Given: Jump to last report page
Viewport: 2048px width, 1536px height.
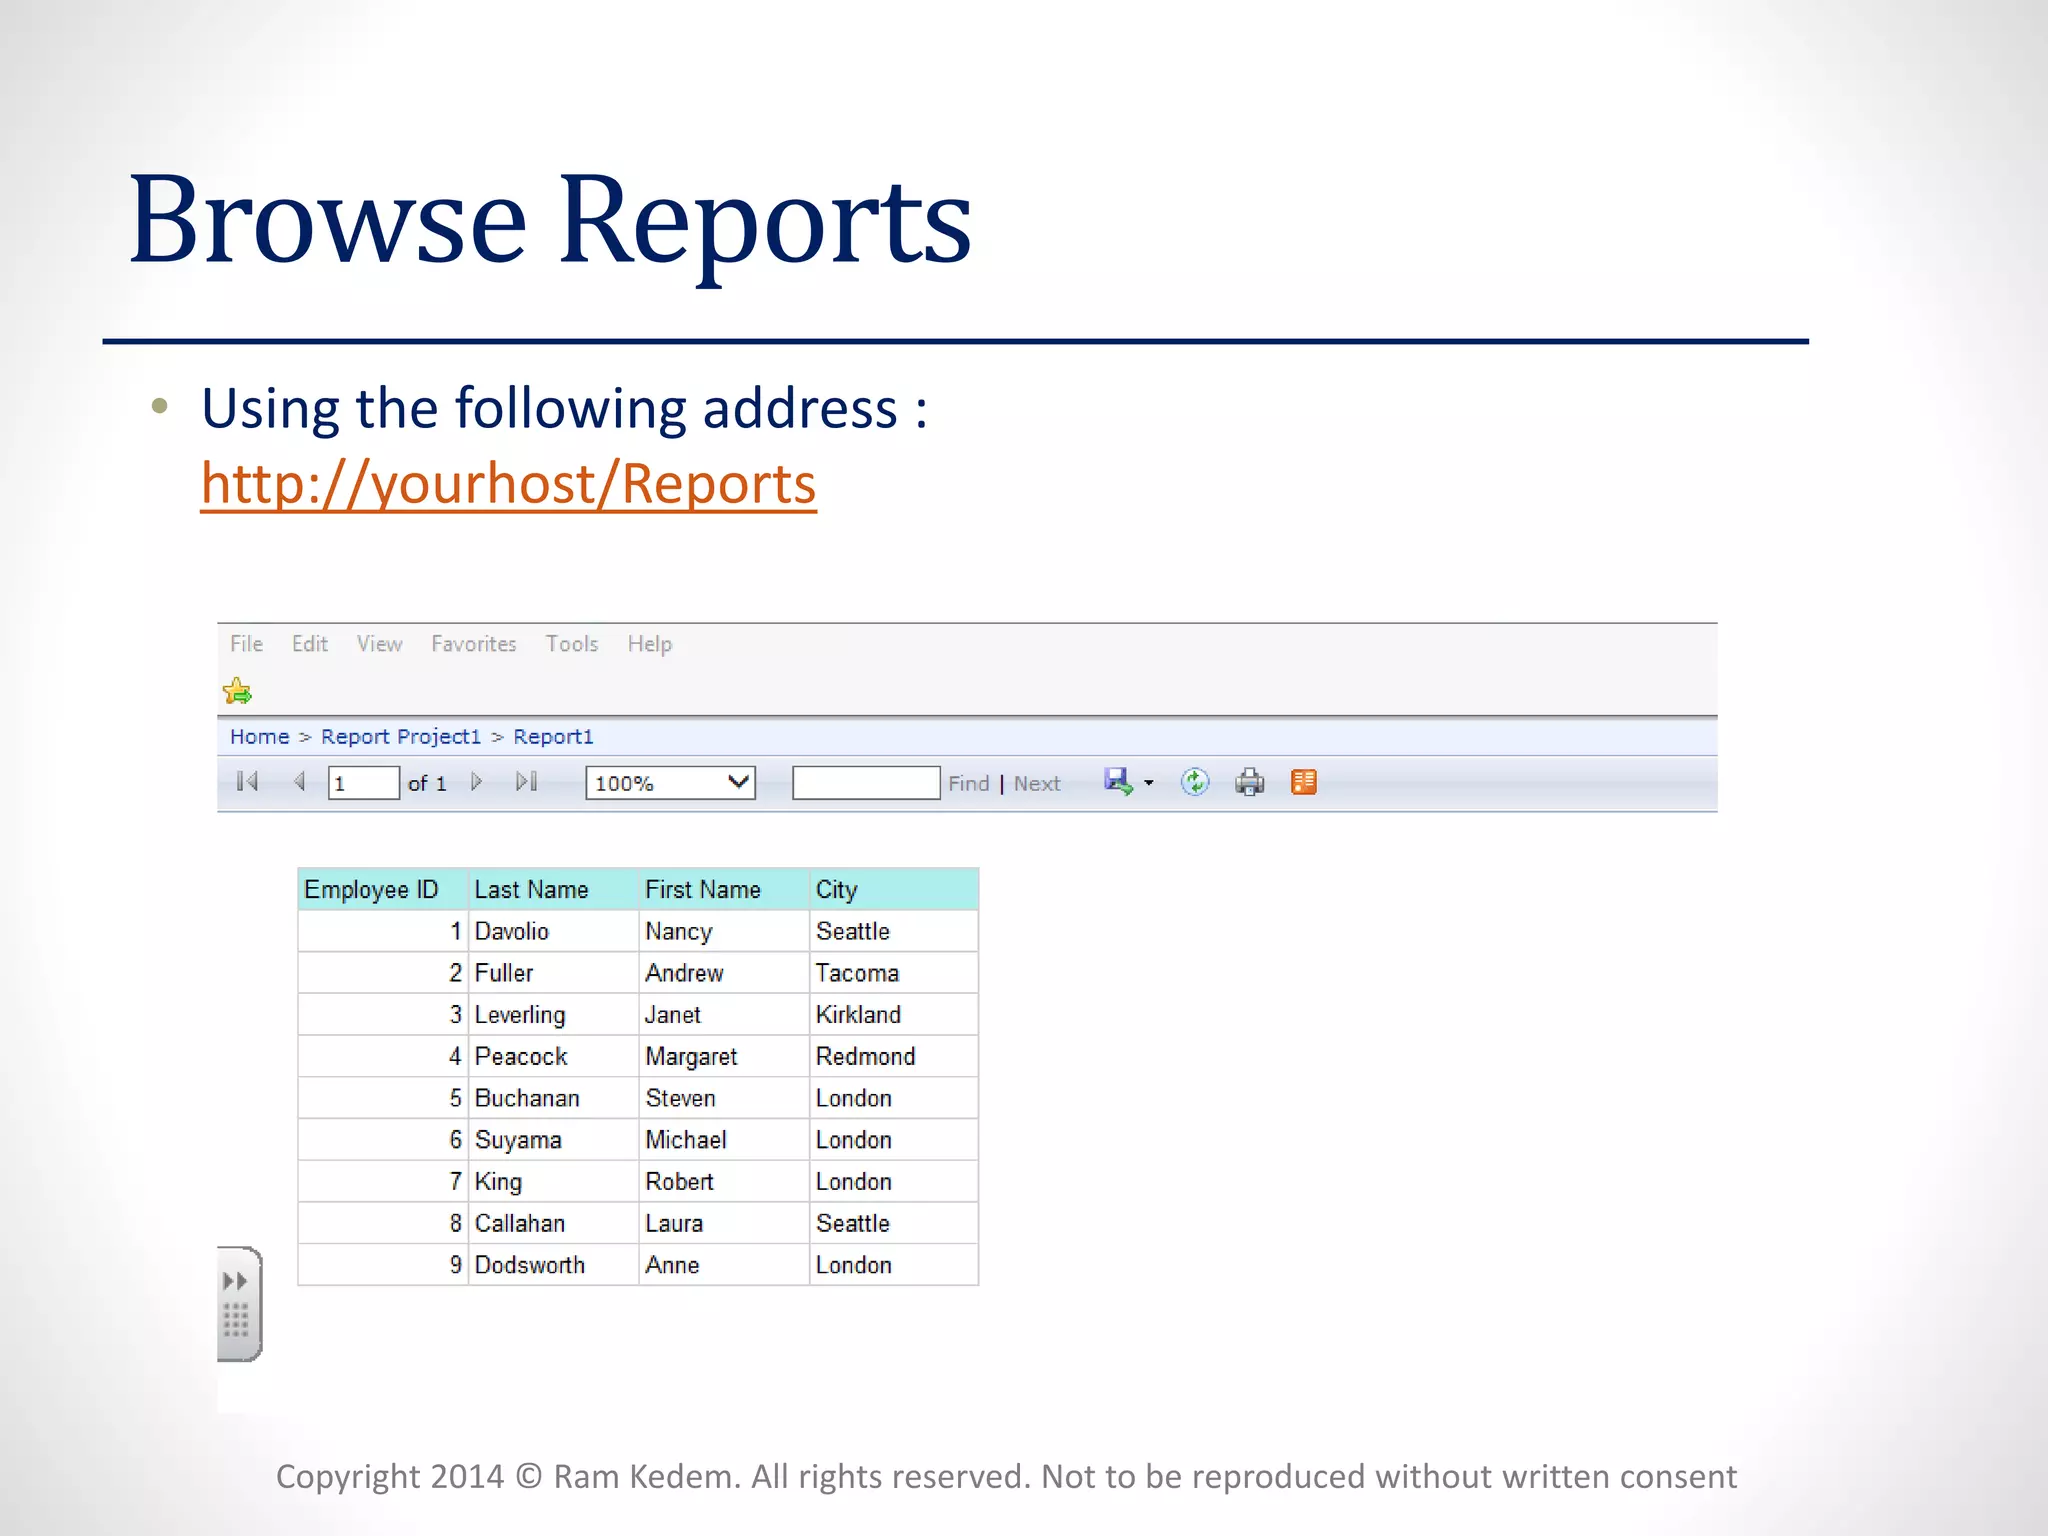Looking at the screenshot, I should pos(527,782).
